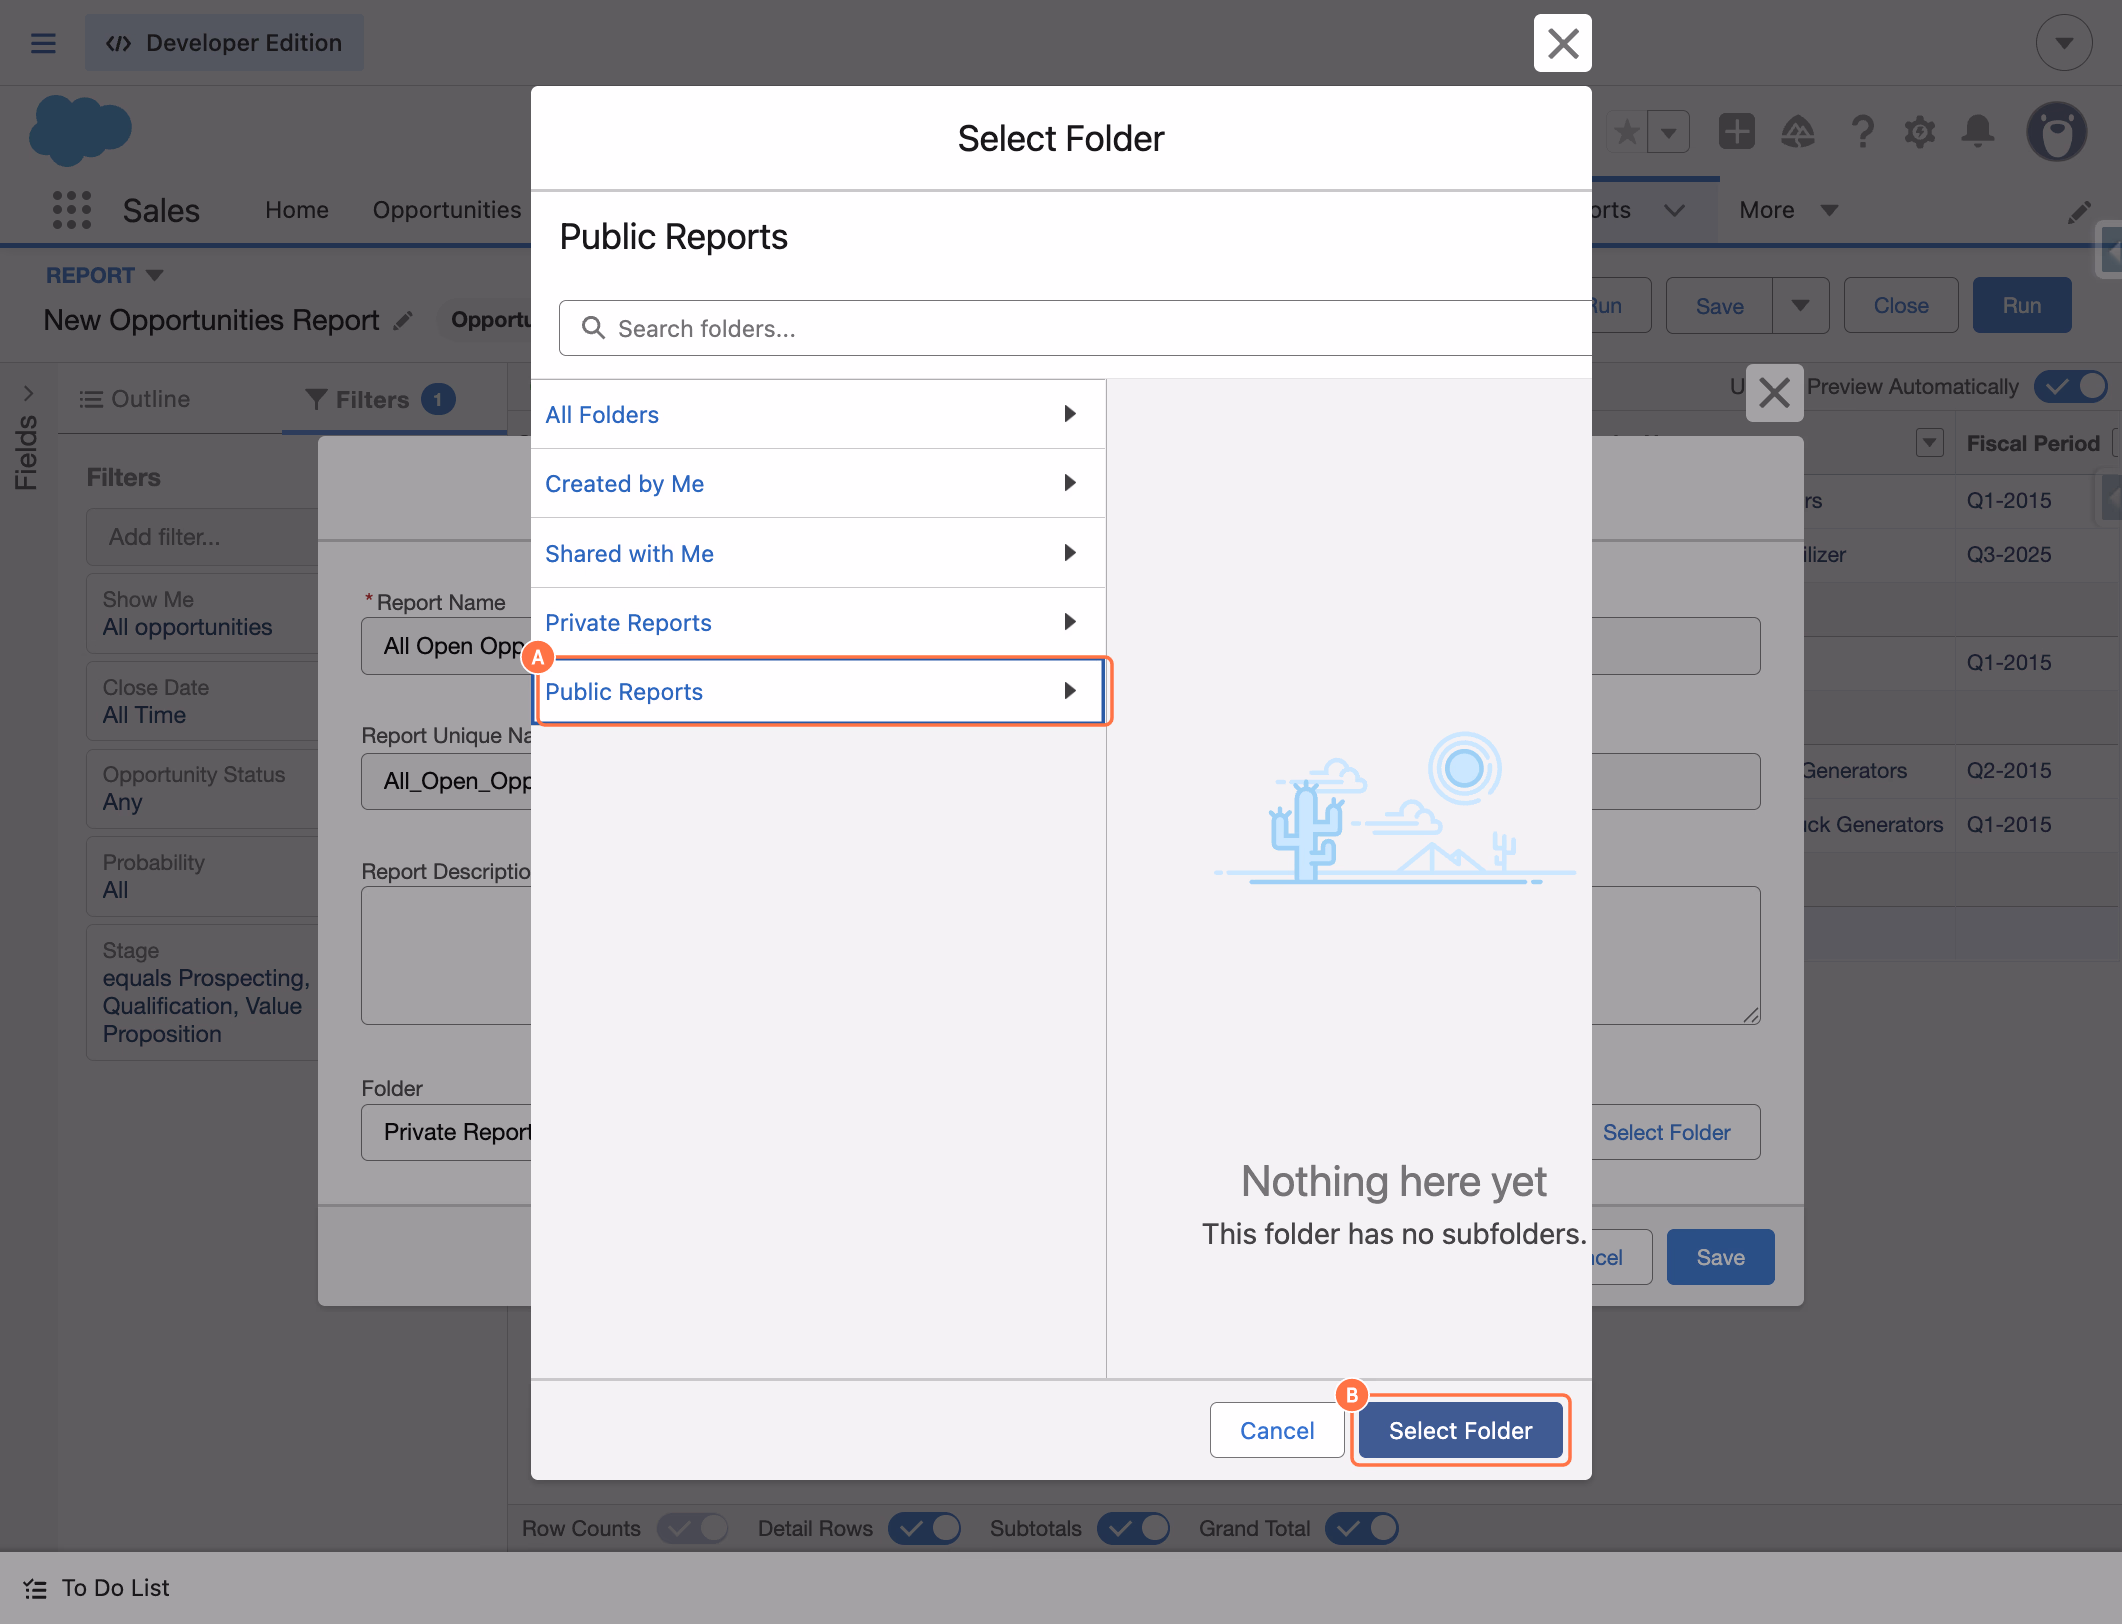
Task: Click the Search folders input field
Action: point(1075,328)
